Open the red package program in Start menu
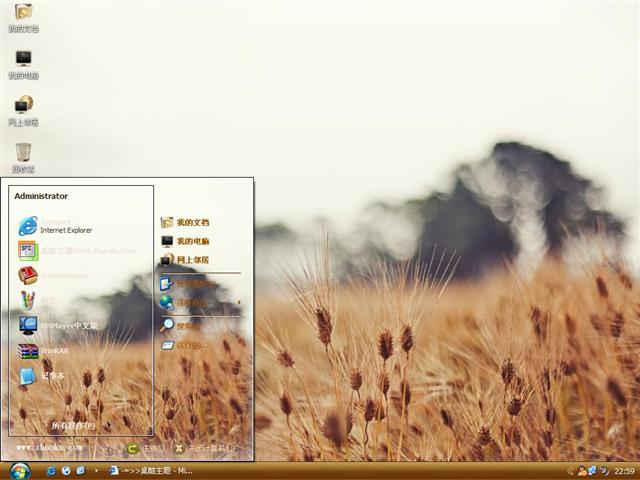The height and width of the screenshot is (480, 640). coord(54,276)
